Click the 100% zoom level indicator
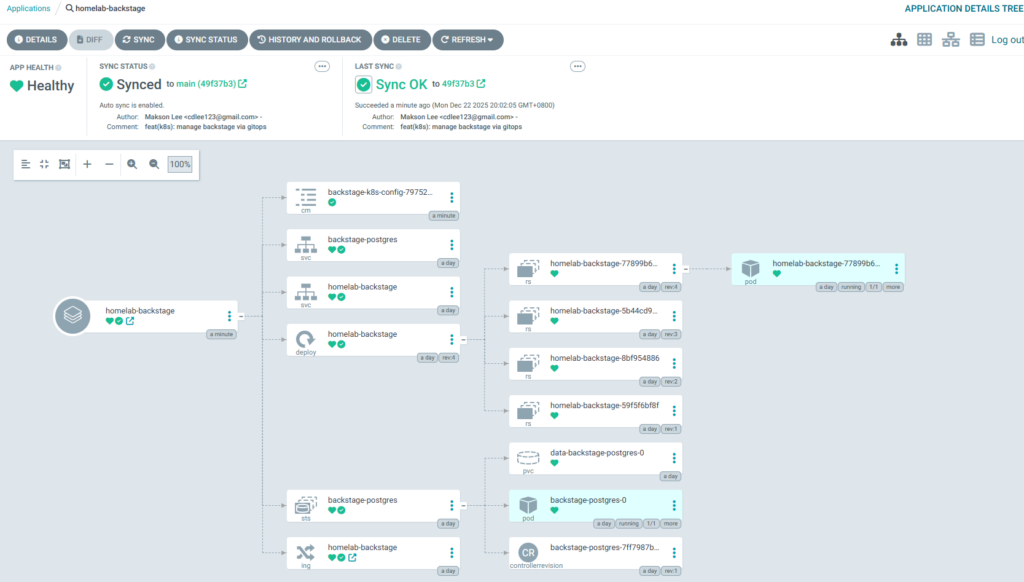 pos(180,164)
